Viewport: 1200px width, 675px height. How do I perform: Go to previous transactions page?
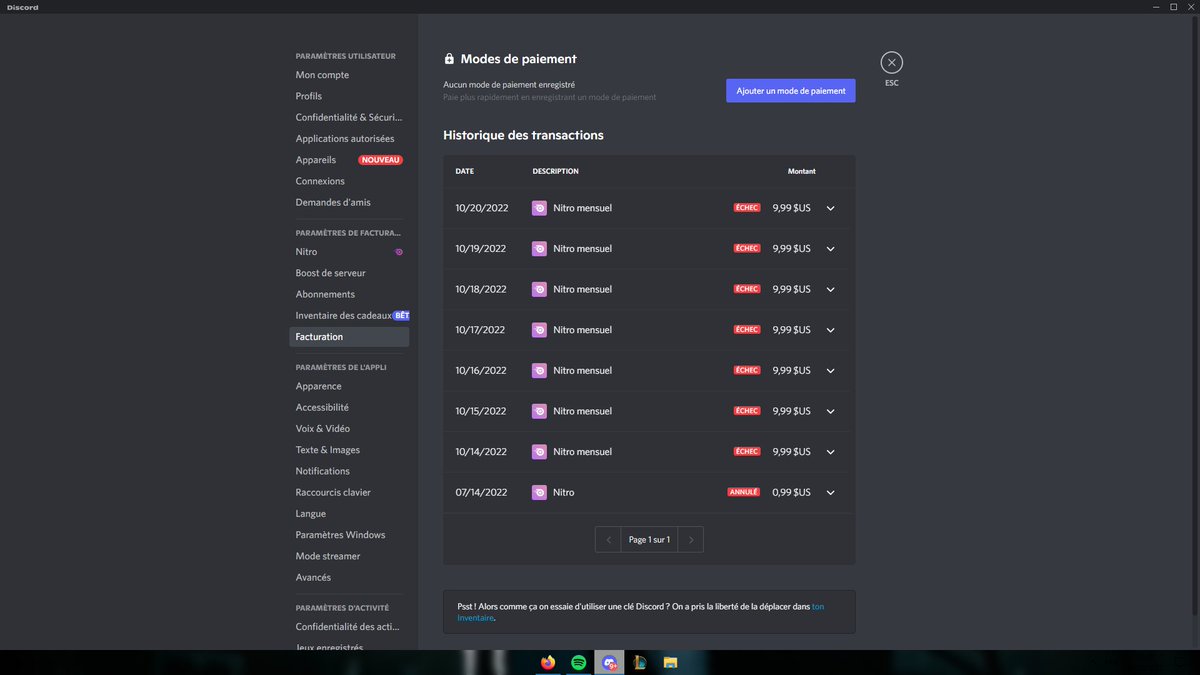[608, 539]
